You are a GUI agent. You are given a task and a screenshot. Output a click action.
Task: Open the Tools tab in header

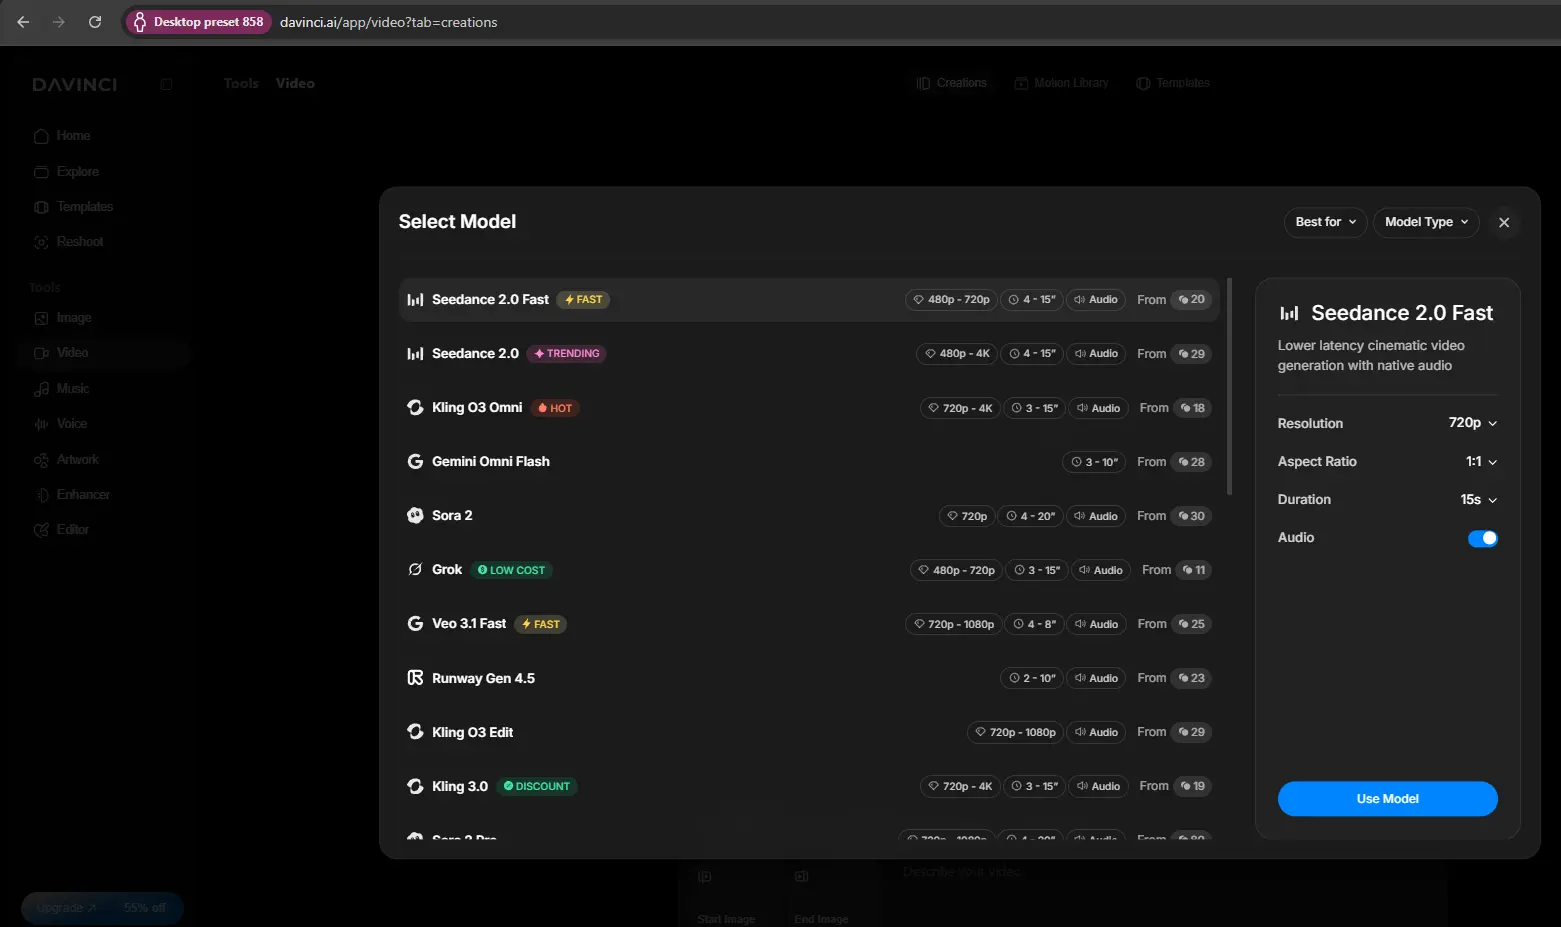[x=241, y=83]
